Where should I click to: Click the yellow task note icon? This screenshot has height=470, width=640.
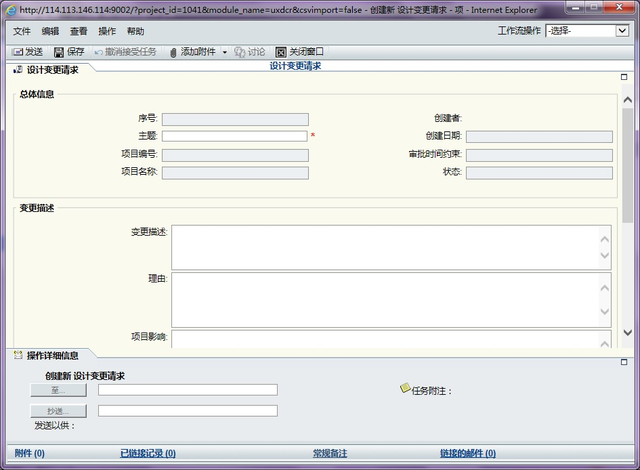[x=404, y=388]
